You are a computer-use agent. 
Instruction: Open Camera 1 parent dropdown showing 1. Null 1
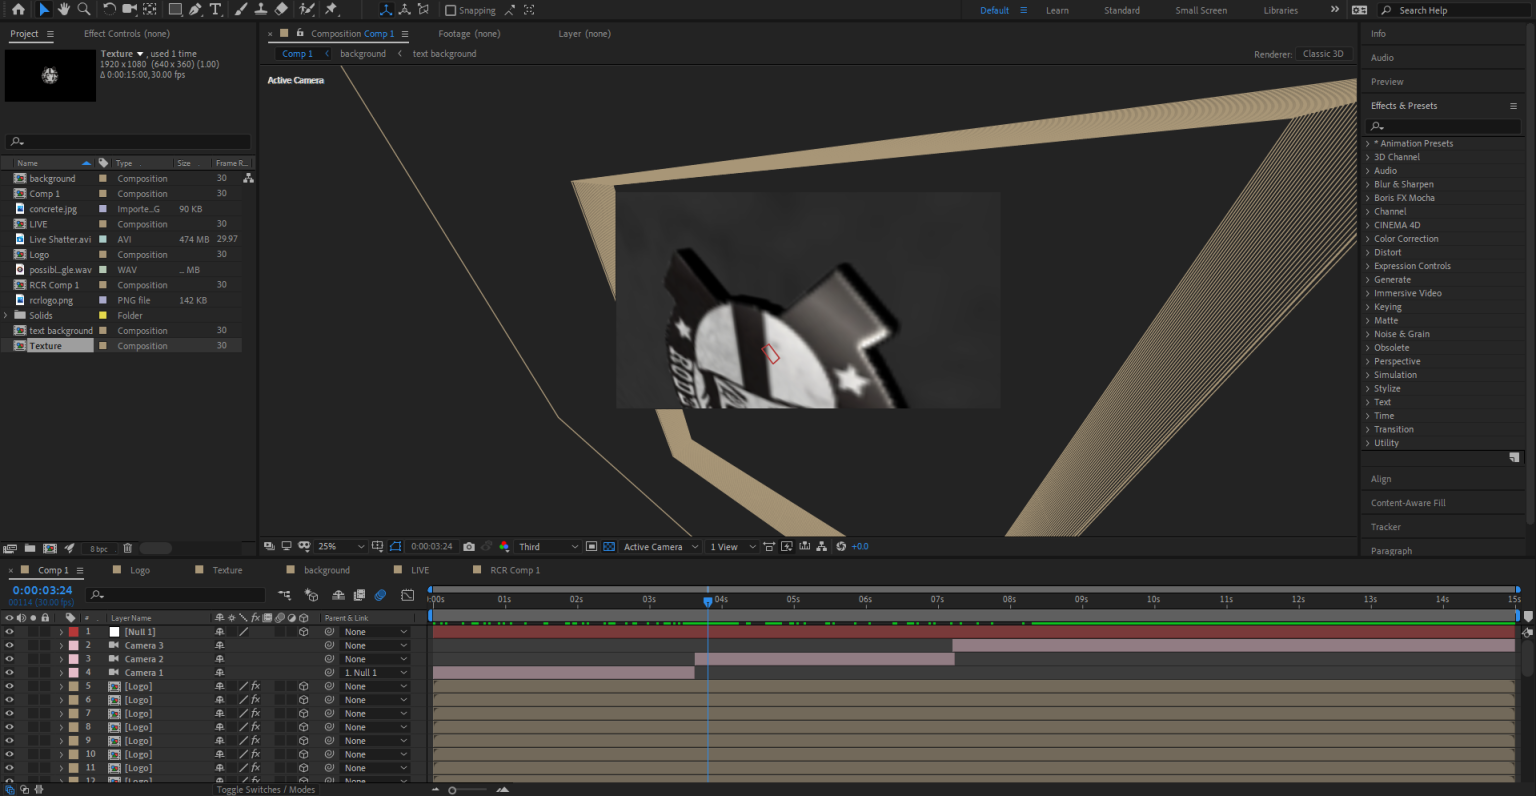(375, 672)
